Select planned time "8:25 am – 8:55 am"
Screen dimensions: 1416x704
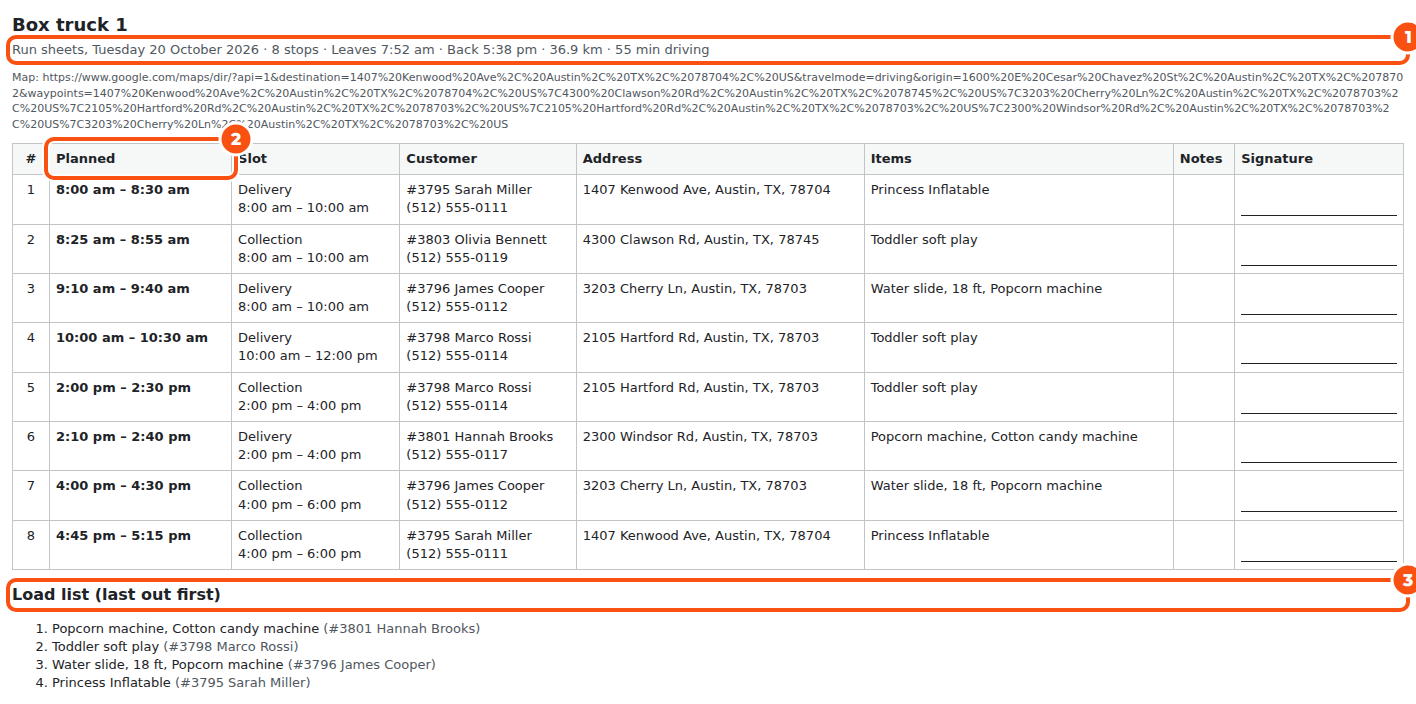(122, 239)
